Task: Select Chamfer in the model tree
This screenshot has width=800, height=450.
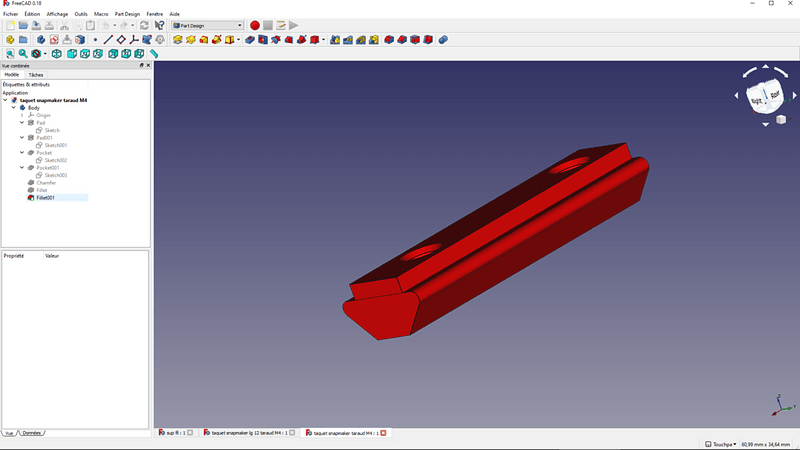Action: 46,183
